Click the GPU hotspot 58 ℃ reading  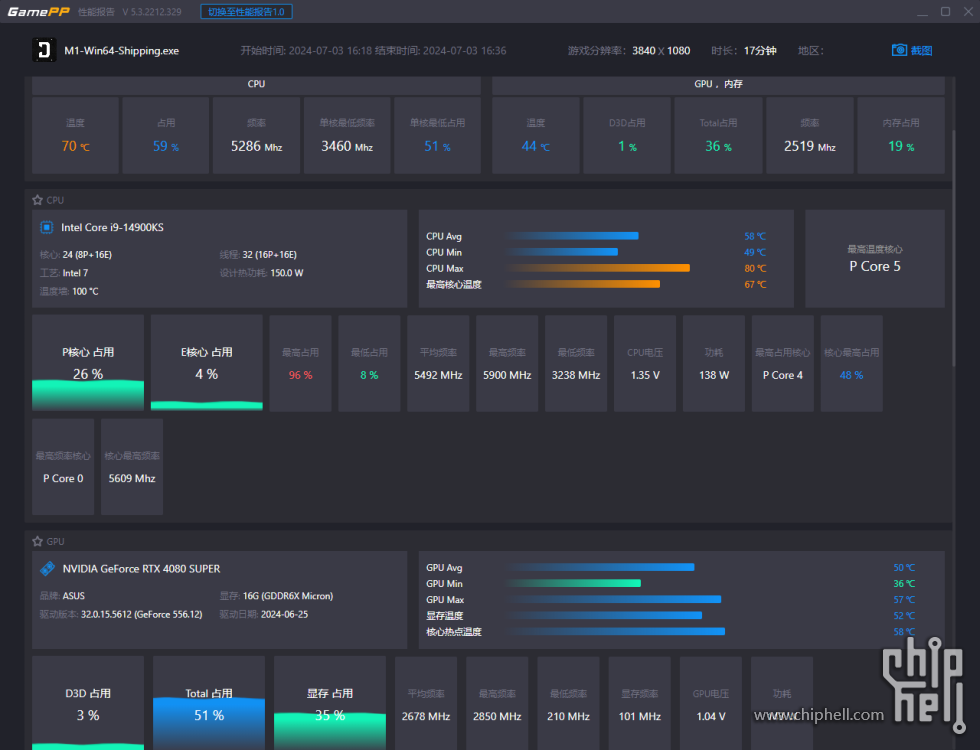[904, 632]
